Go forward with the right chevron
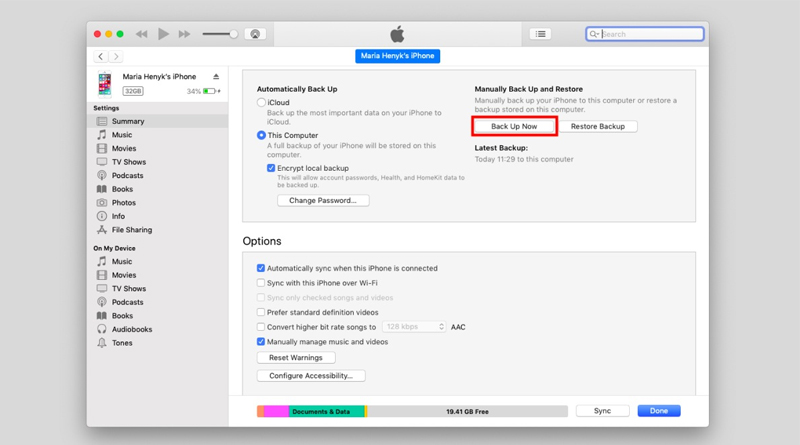The image size is (800, 445). click(116, 56)
